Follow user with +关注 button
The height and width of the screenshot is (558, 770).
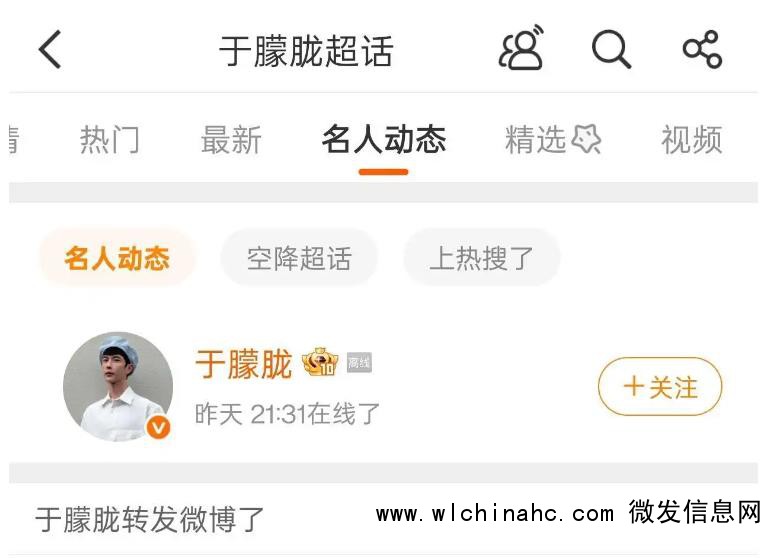coord(660,387)
